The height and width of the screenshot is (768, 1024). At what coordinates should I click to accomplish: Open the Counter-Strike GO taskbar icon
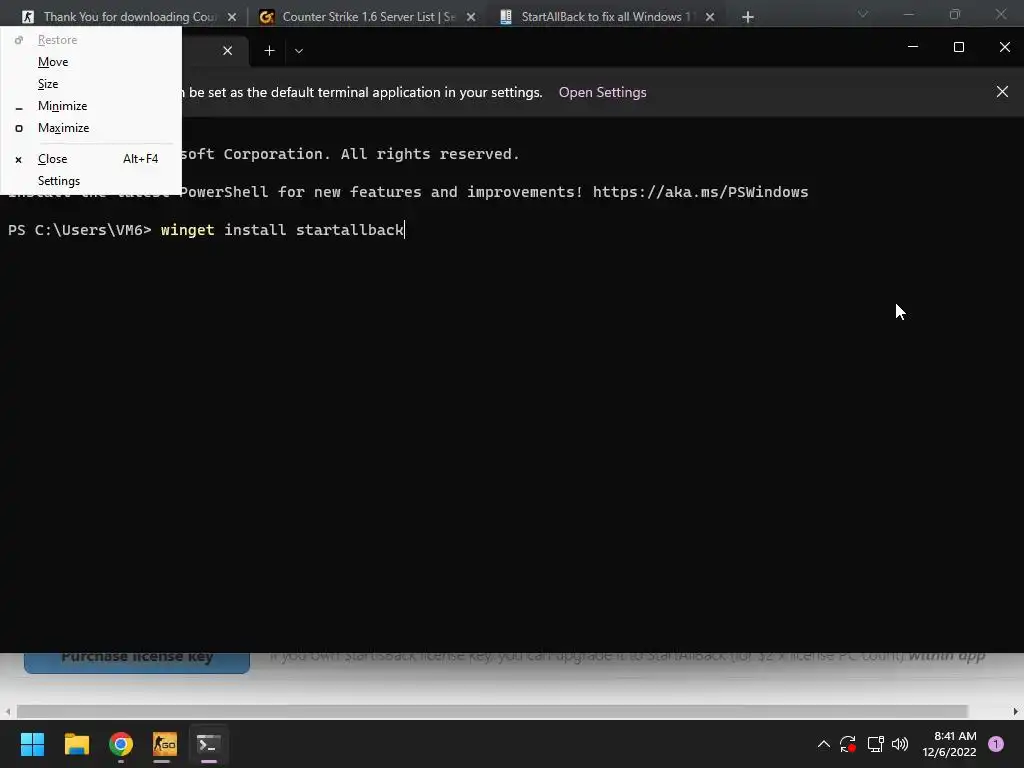coord(165,744)
